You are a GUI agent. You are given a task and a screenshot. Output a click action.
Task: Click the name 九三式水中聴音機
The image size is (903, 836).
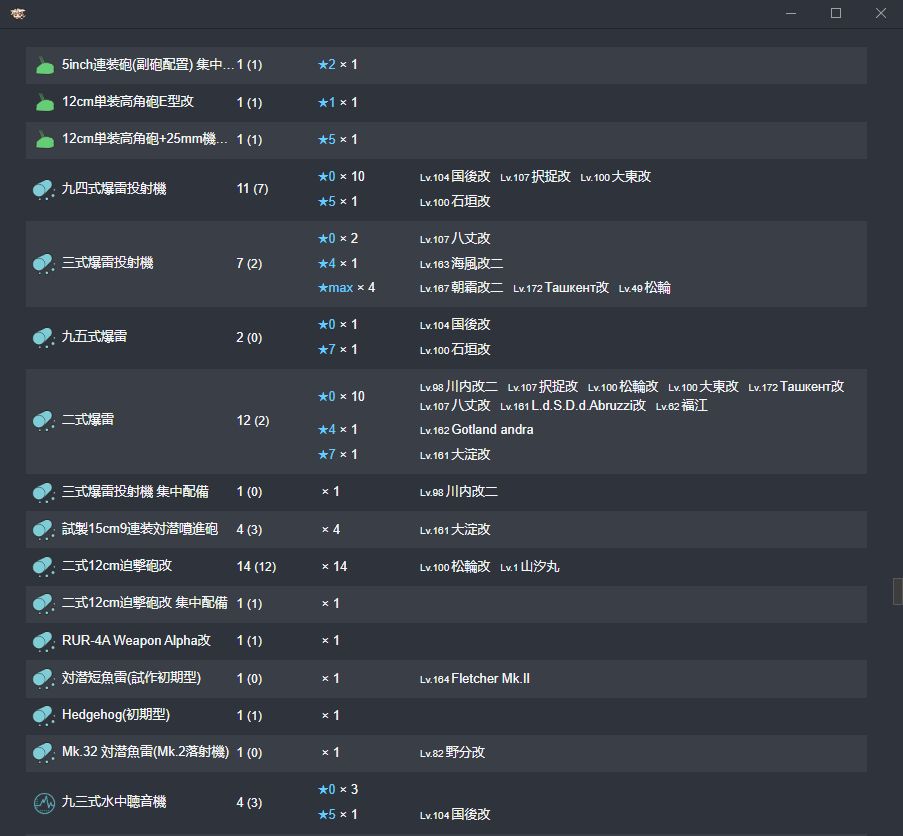coord(114,802)
